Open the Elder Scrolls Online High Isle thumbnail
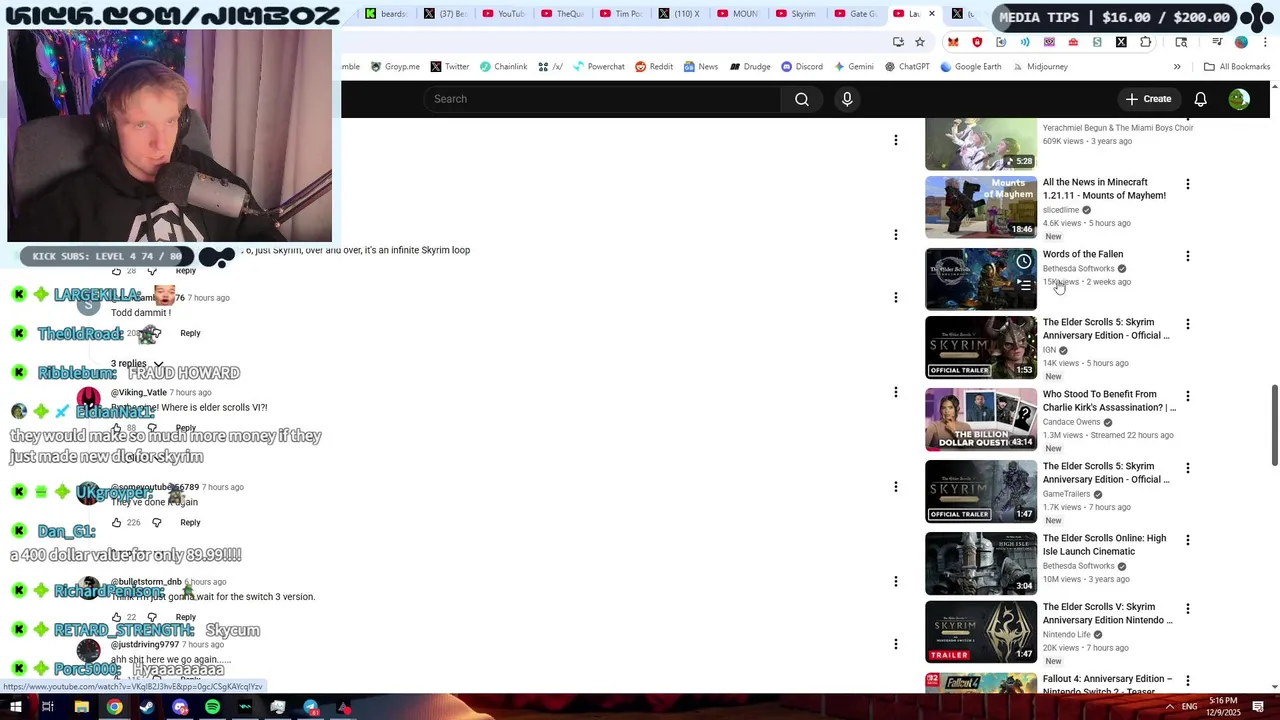The image size is (1280, 720). tap(981, 563)
